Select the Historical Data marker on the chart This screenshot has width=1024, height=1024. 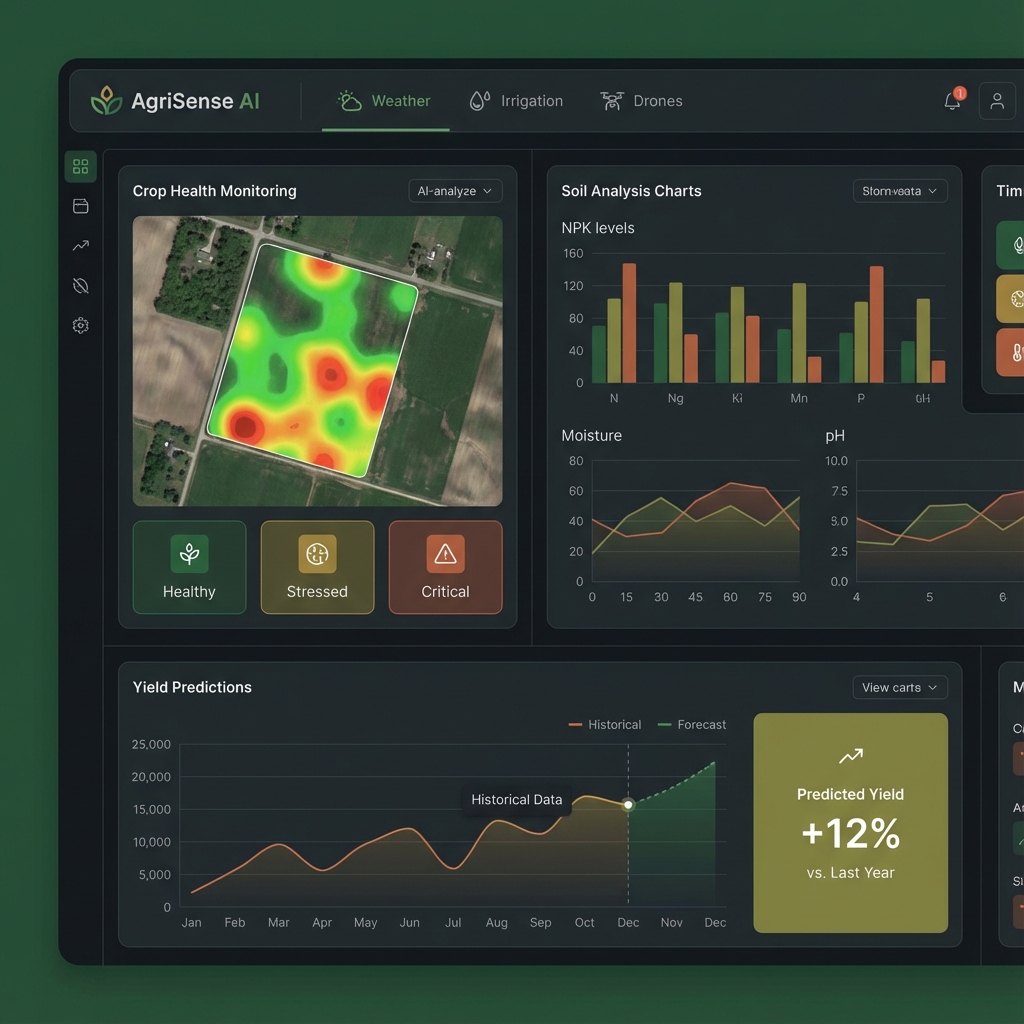point(628,804)
